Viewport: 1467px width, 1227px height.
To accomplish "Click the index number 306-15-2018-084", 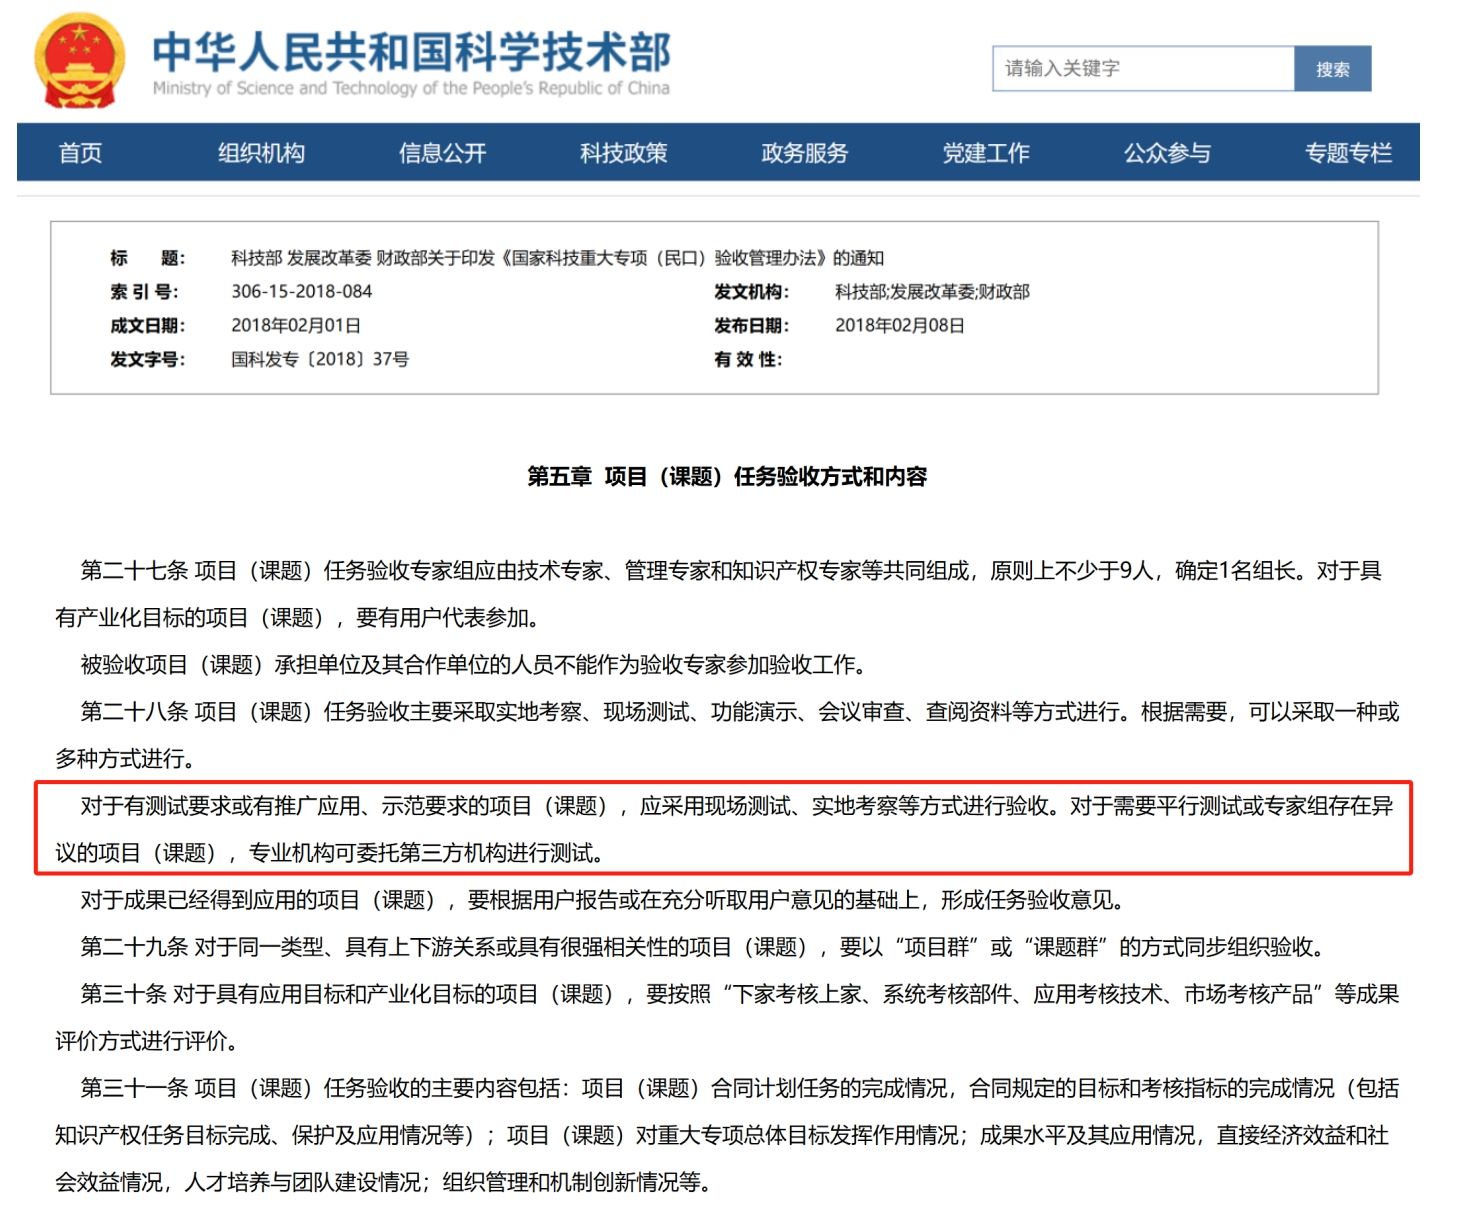I will (x=301, y=292).
